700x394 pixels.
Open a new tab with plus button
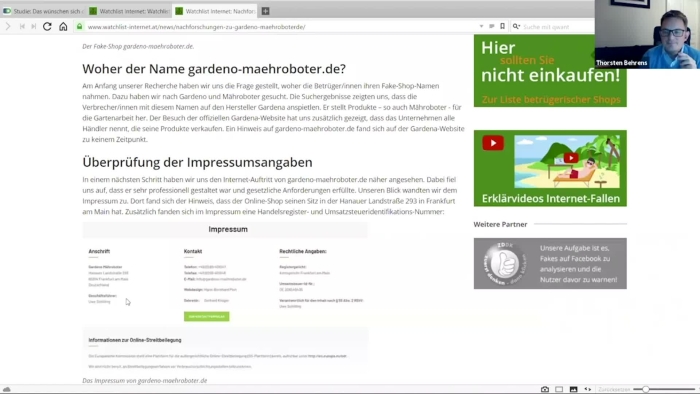pos(265,11)
